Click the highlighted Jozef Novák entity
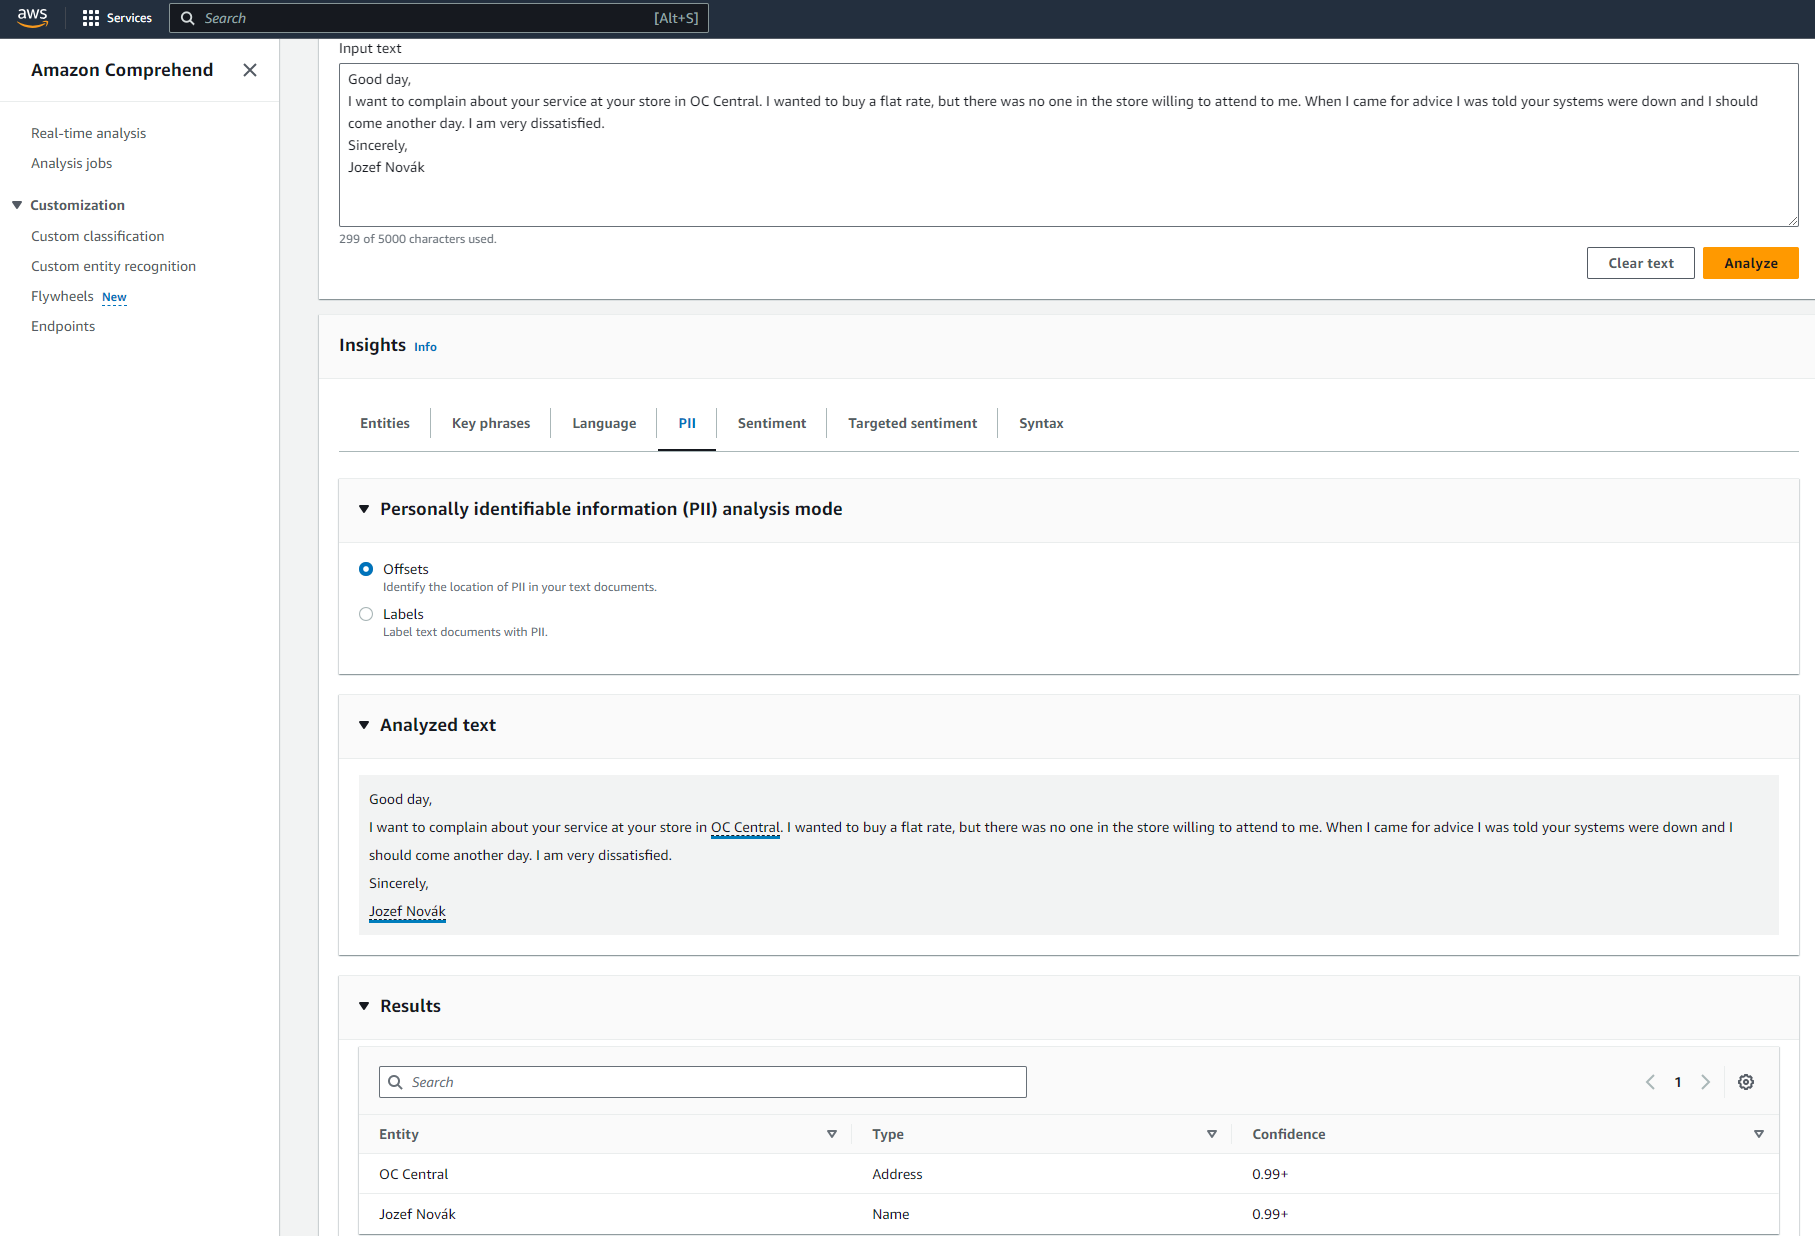 coord(407,912)
